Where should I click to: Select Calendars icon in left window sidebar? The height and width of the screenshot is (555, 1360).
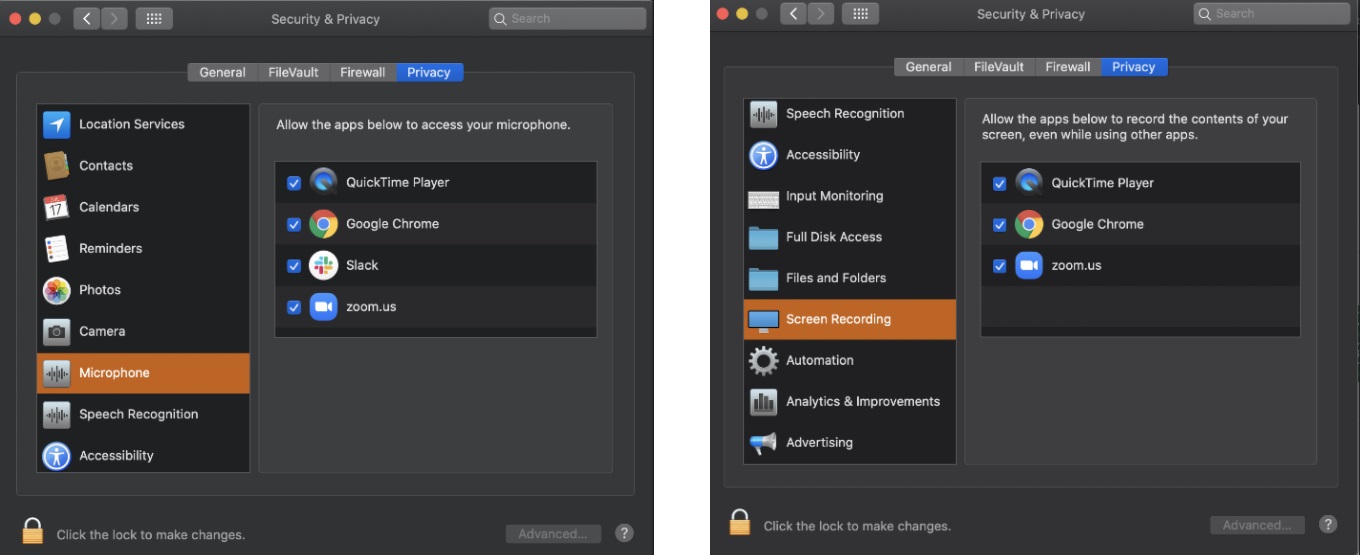[56, 207]
